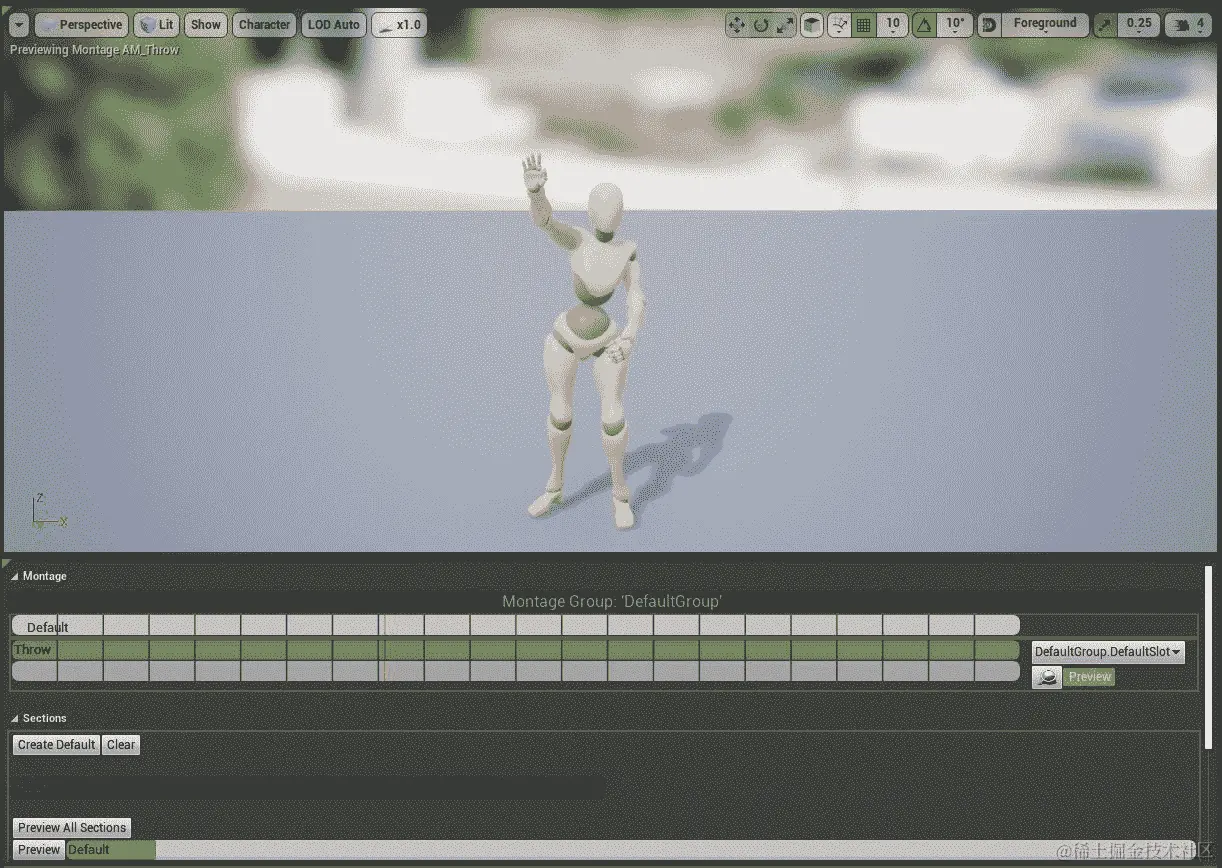The image size is (1222, 868).
Task: Select the translate (move) gizmo tool
Action: click(x=737, y=25)
